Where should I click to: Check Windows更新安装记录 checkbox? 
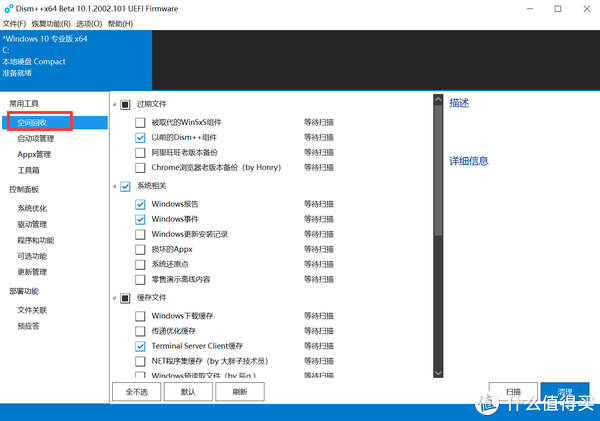click(140, 234)
